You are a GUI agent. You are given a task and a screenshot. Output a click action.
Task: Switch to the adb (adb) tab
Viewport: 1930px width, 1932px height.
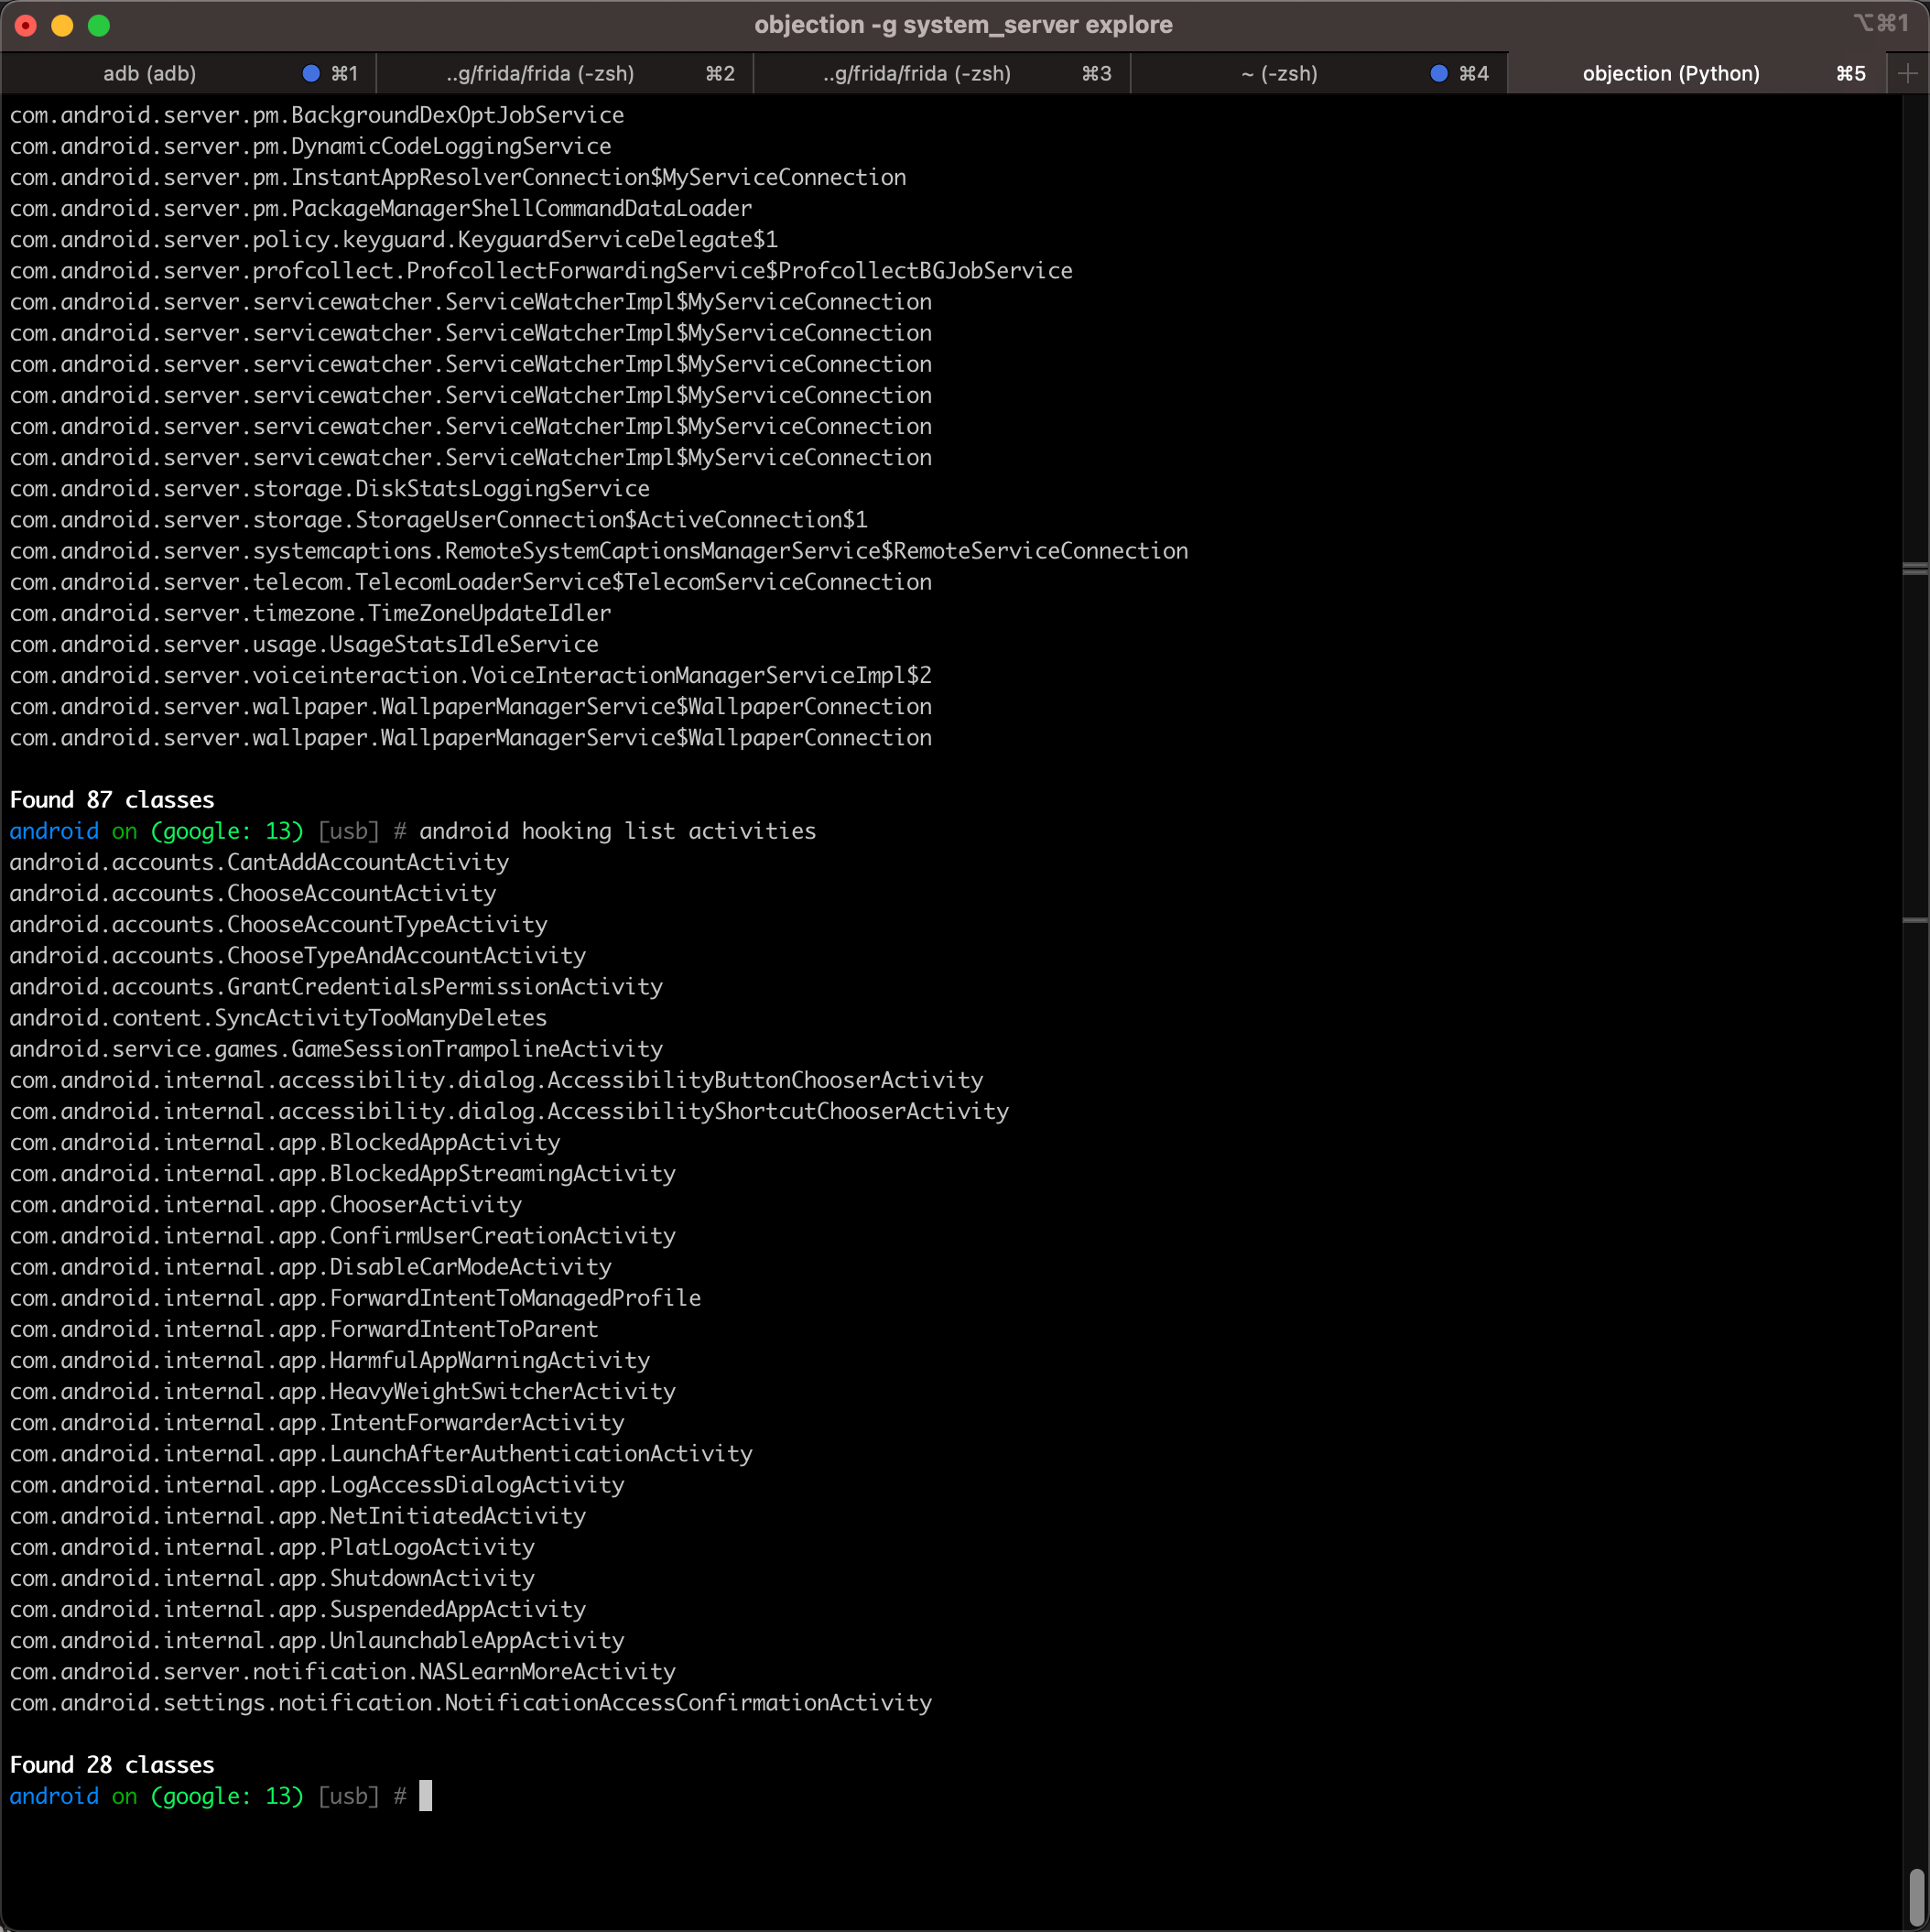point(188,73)
